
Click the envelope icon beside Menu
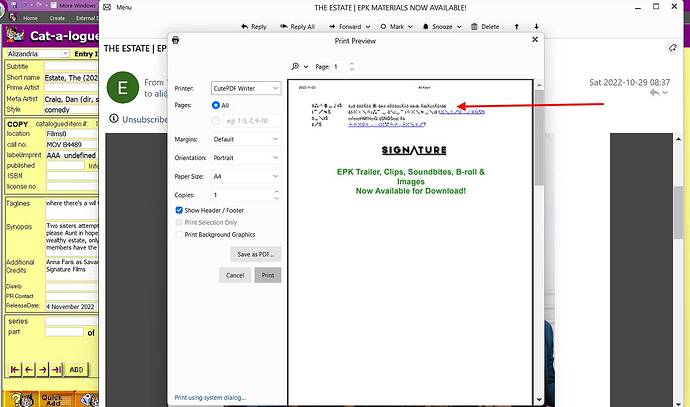pos(107,7)
